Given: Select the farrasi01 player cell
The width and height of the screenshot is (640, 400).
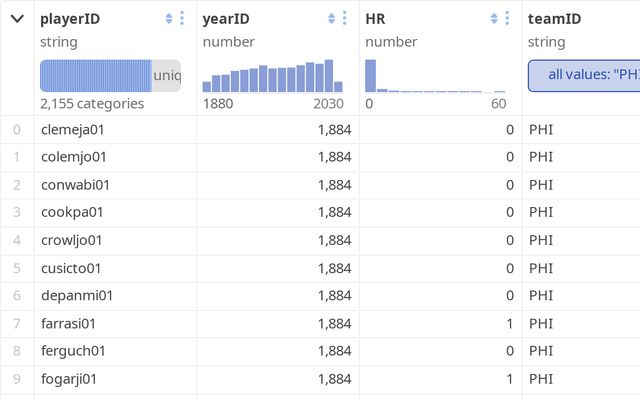Looking at the screenshot, I should click(x=69, y=324).
